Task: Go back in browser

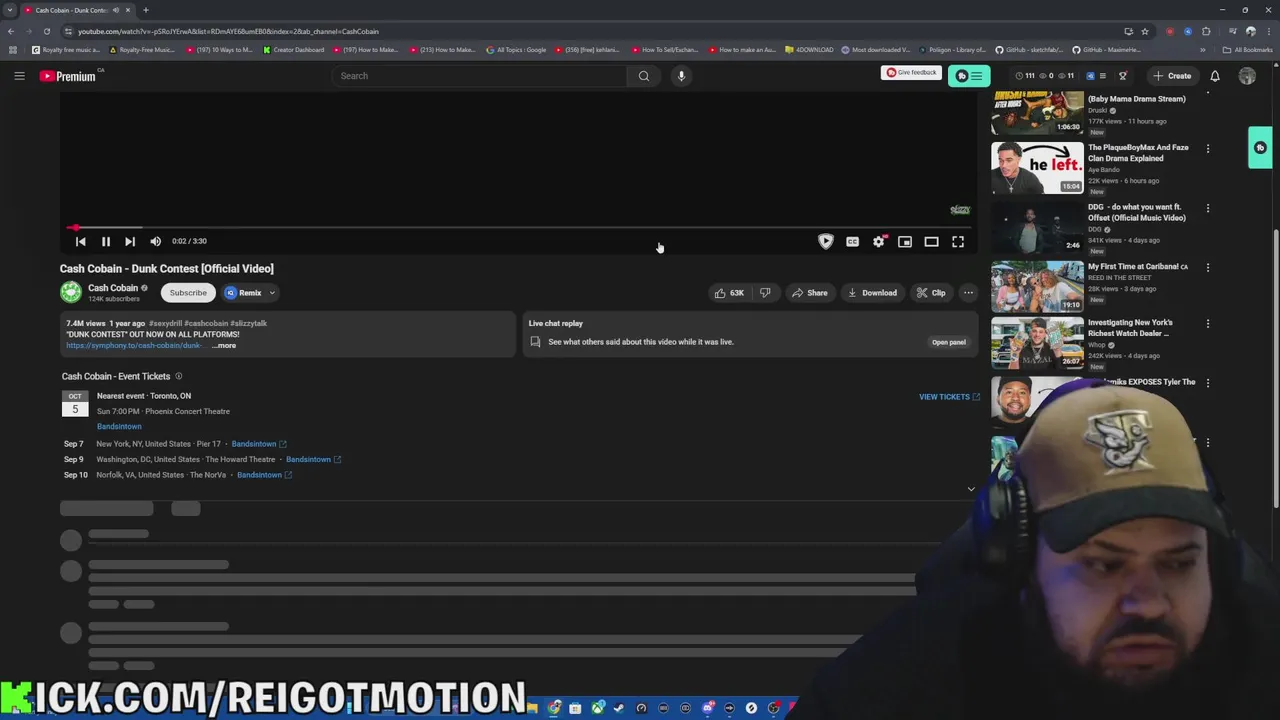Action: tap(11, 31)
